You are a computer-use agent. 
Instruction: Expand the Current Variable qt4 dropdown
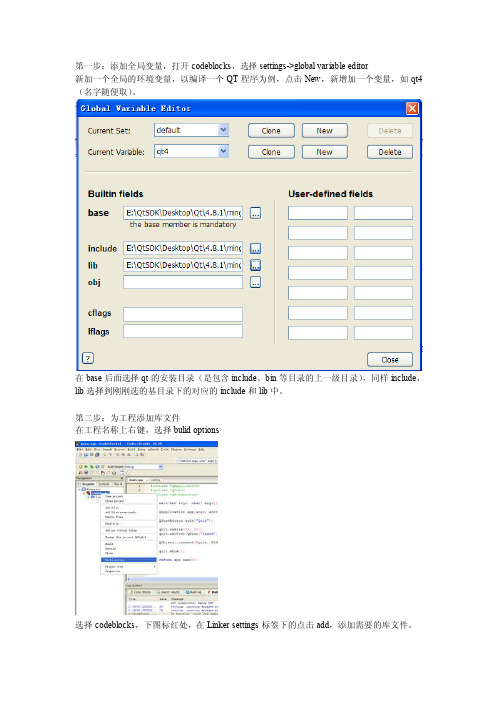(x=223, y=151)
